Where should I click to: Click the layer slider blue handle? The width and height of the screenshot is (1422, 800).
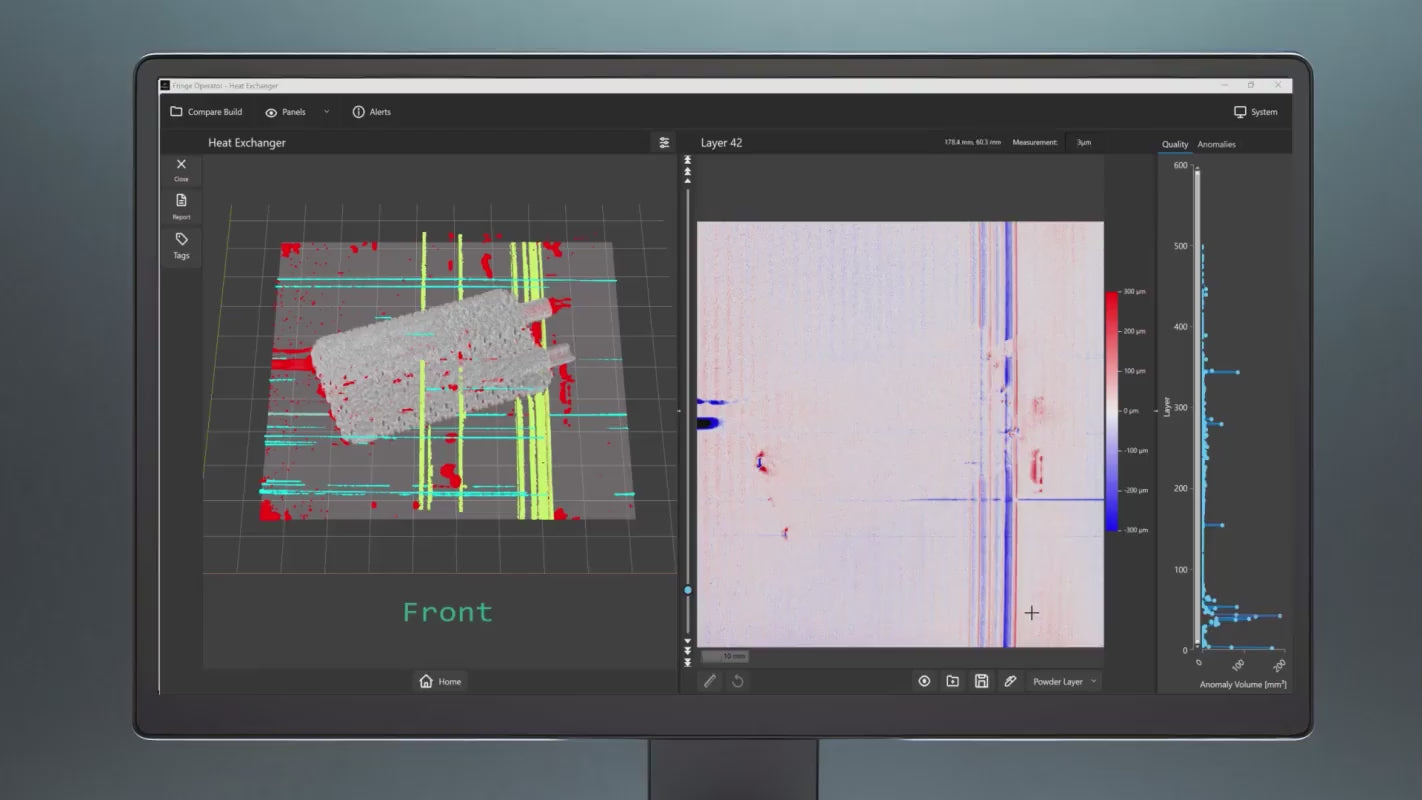click(x=688, y=591)
